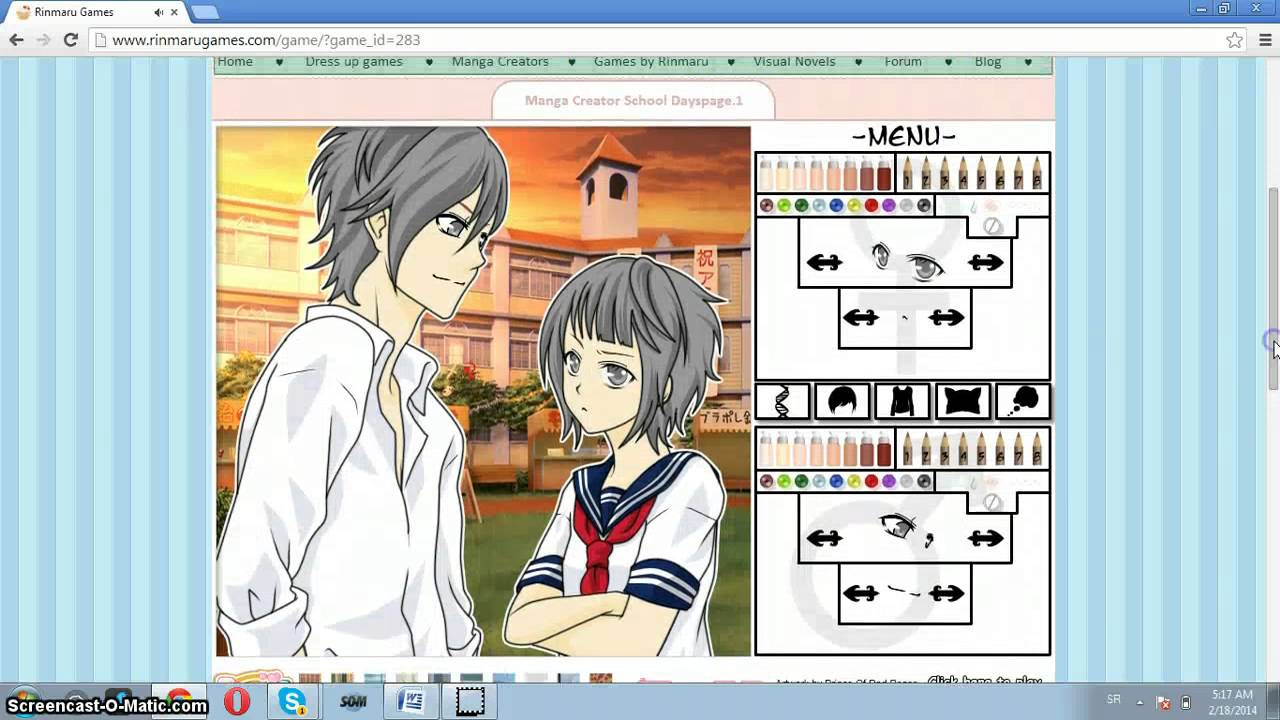Show previous eyes style in the female panel
Image resolution: width=1280 pixels, height=720 pixels.
(x=824, y=263)
